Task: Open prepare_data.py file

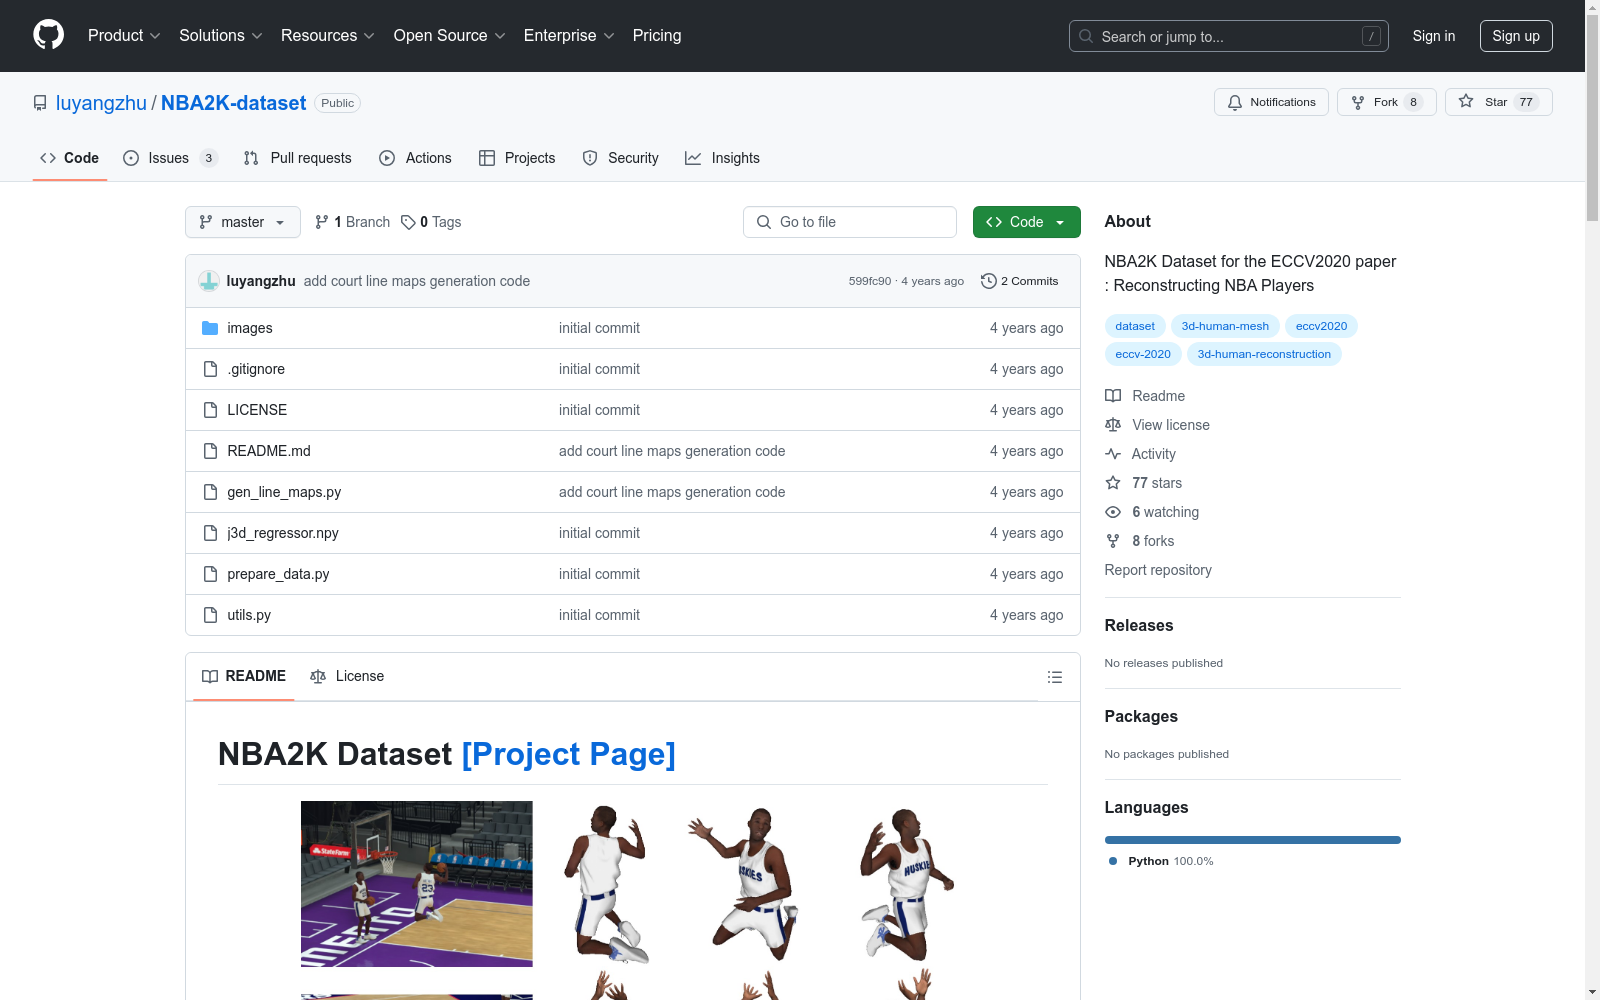Action: pos(278,574)
